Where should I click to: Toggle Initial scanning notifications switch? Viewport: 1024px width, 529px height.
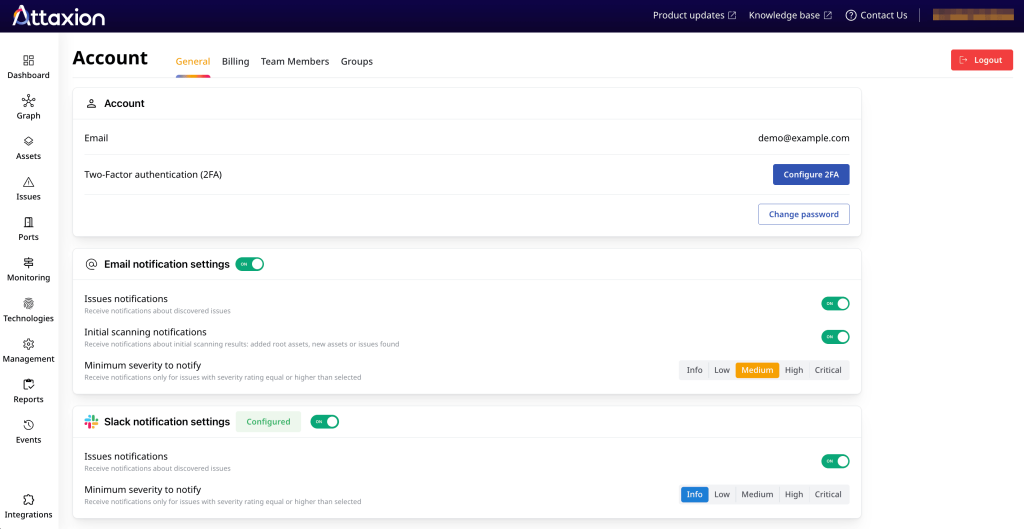pyautogui.click(x=835, y=337)
